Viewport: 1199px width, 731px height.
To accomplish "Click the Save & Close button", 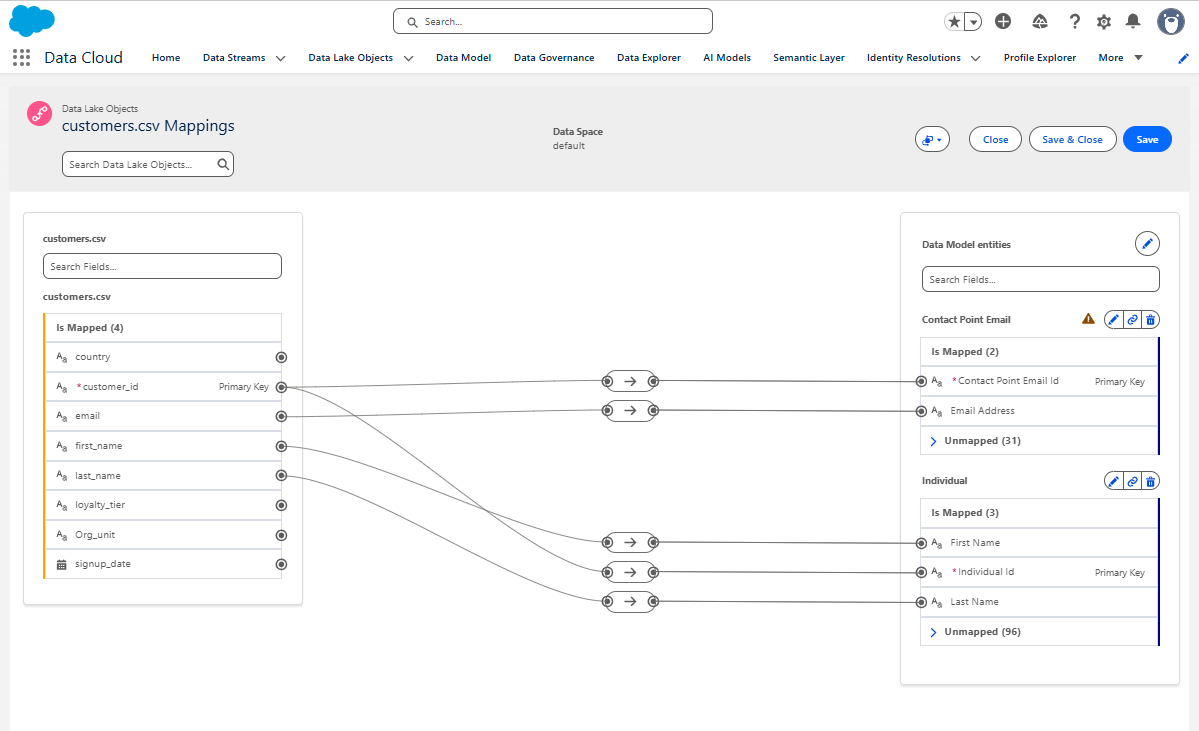I will click(1072, 139).
